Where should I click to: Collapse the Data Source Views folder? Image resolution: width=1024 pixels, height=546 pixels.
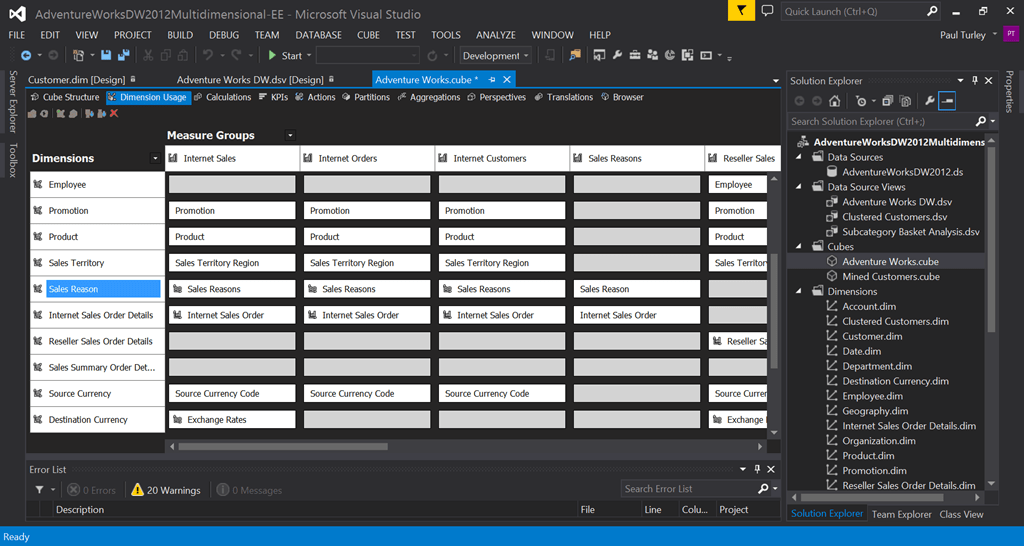(799, 187)
